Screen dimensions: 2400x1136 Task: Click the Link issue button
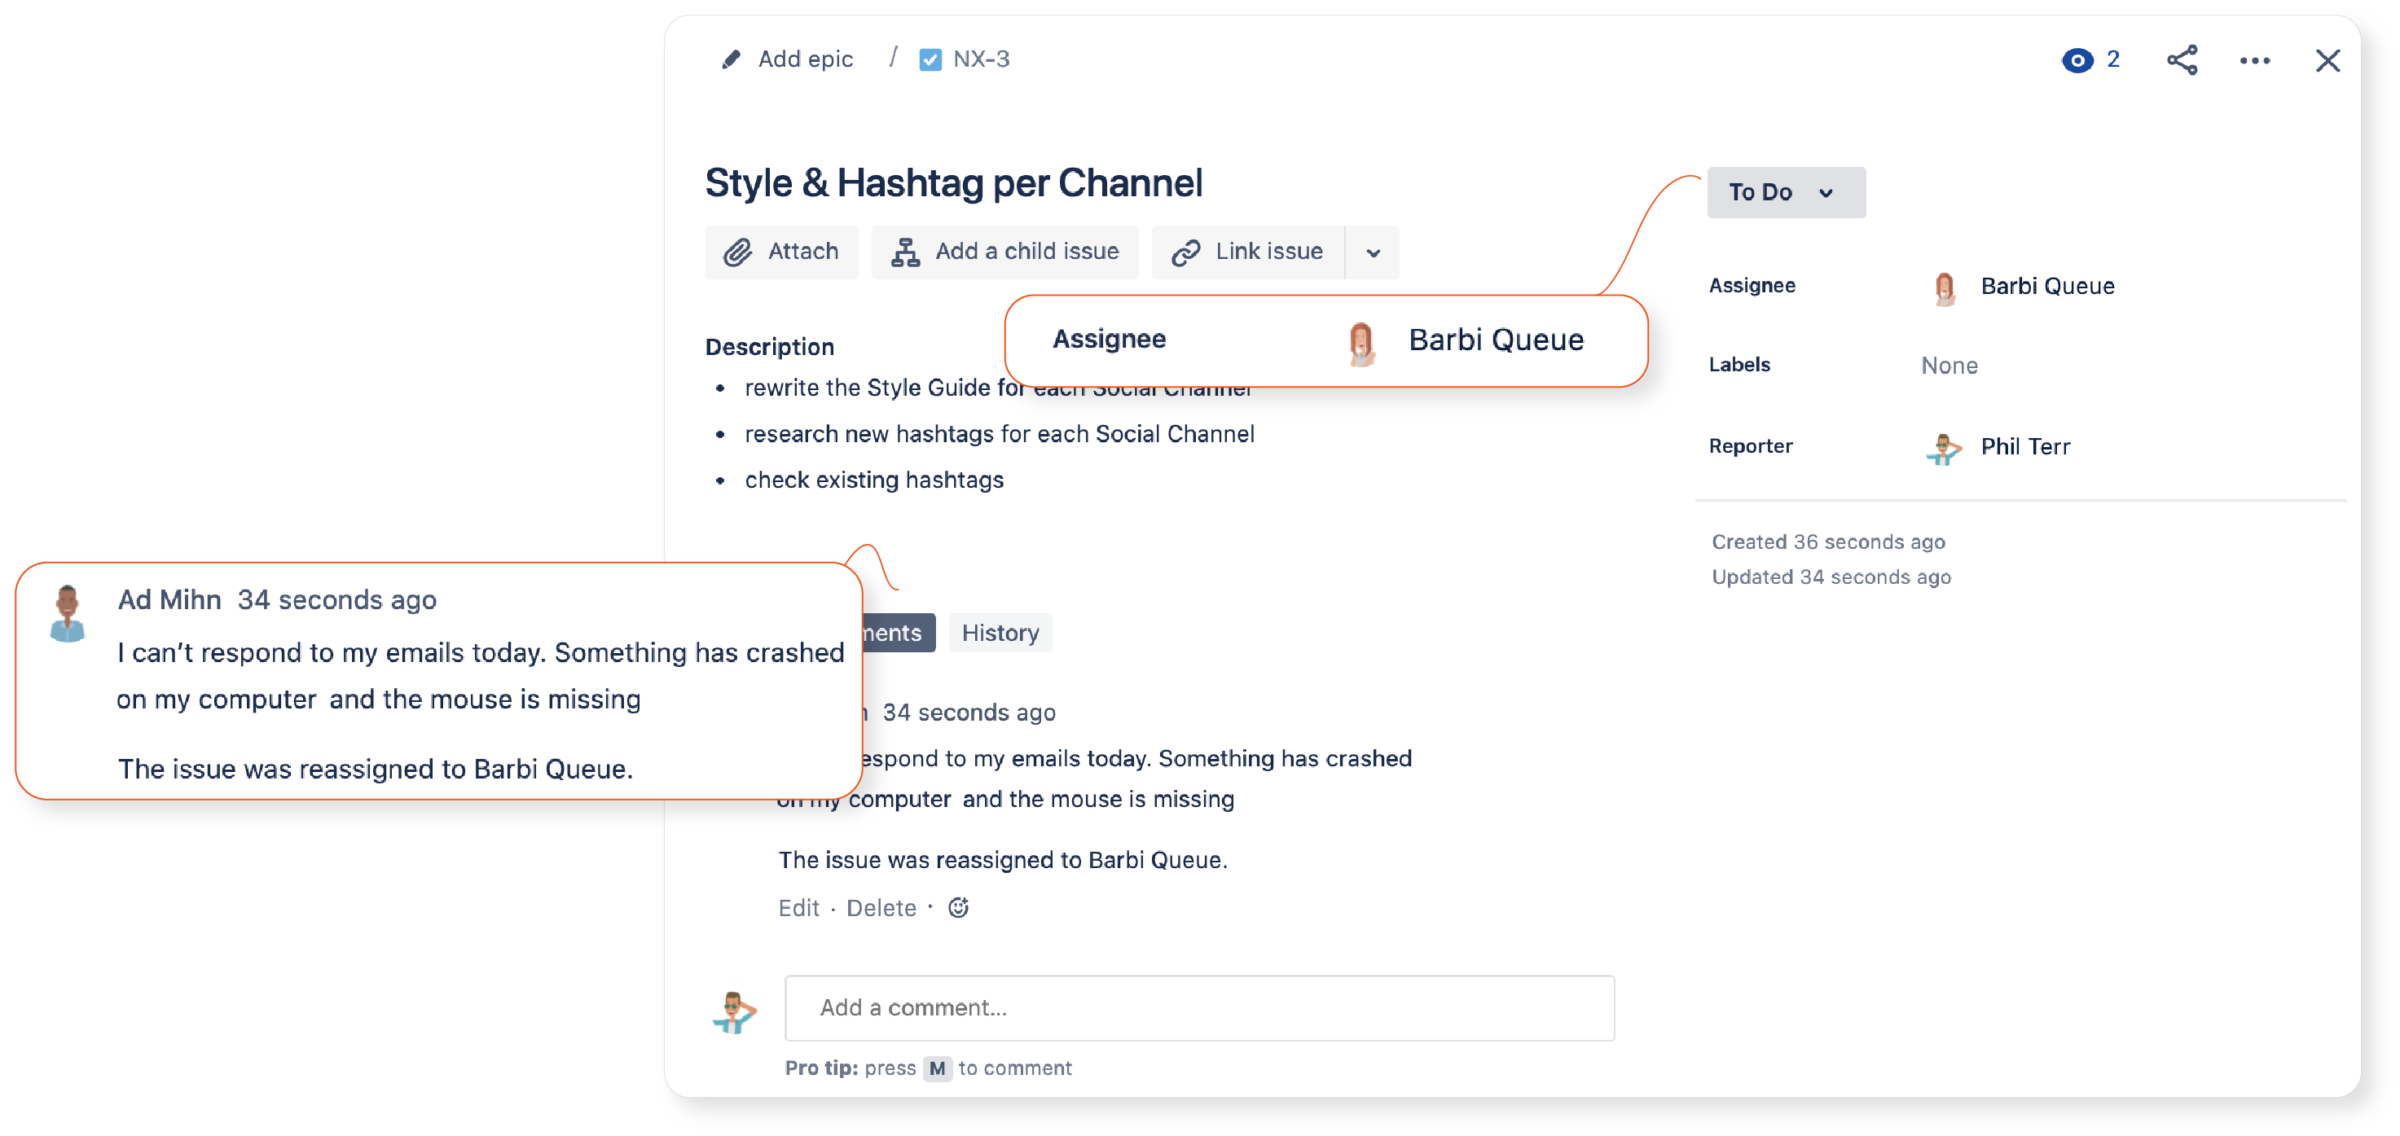[1248, 252]
